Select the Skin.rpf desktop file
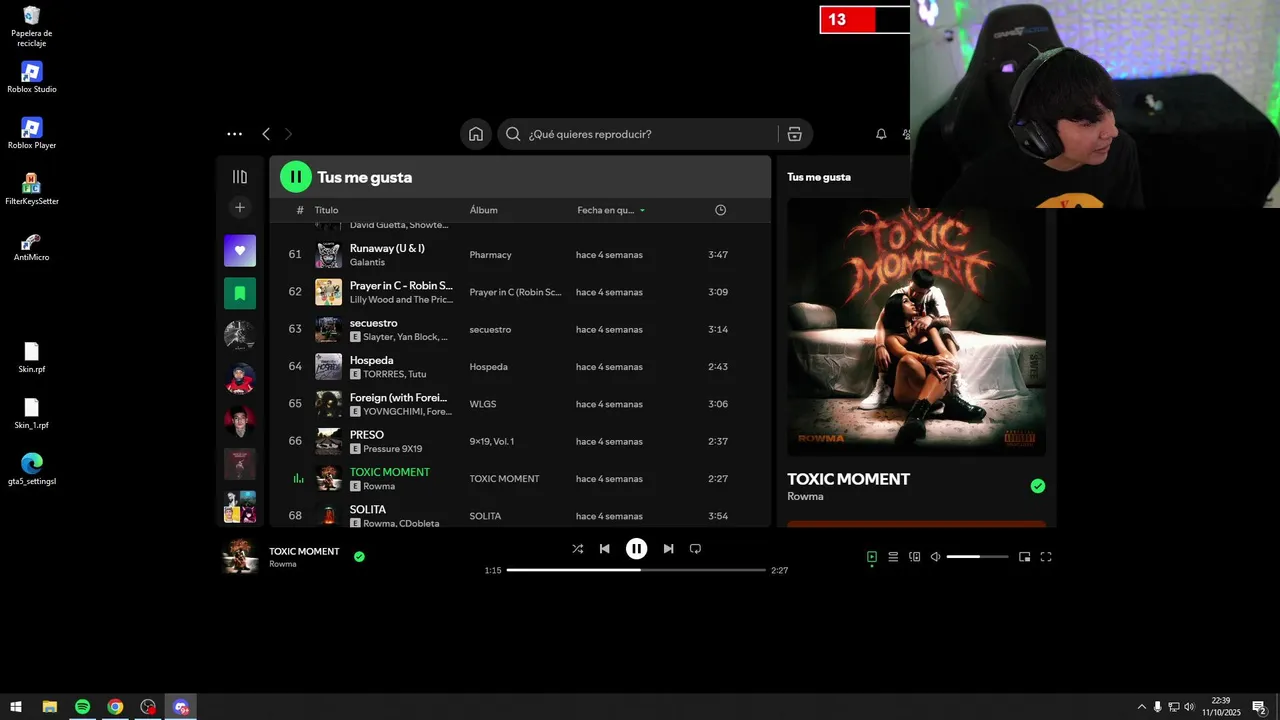The image size is (1280, 720). click(x=32, y=357)
